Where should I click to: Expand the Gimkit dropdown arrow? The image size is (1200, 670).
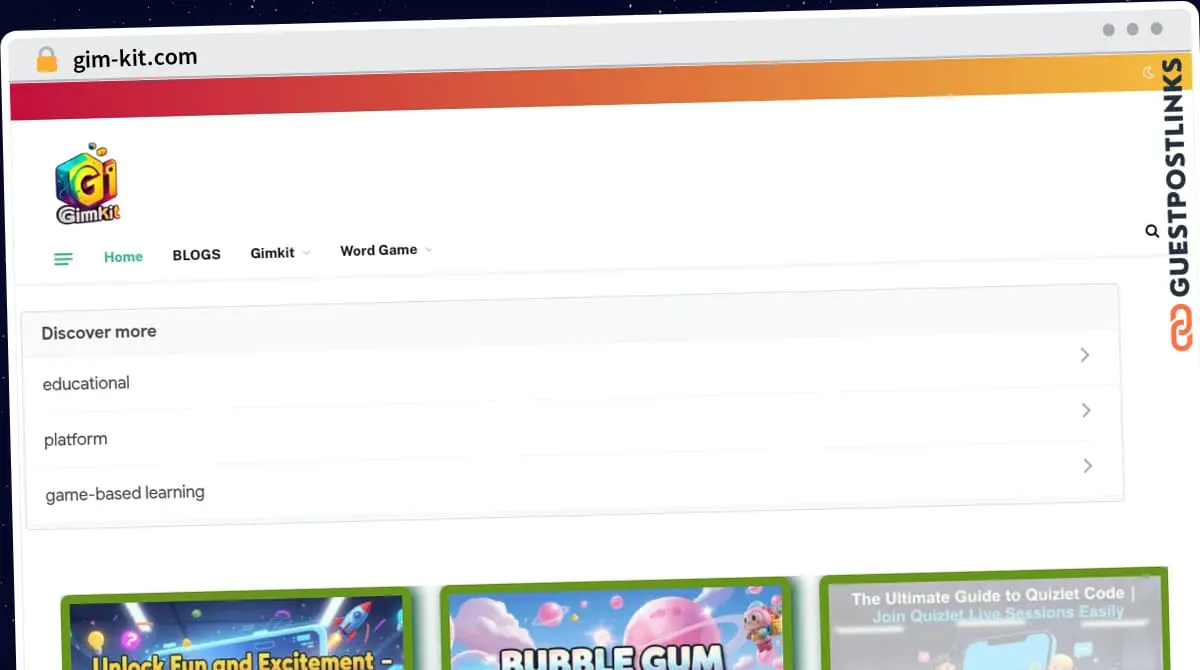306,253
